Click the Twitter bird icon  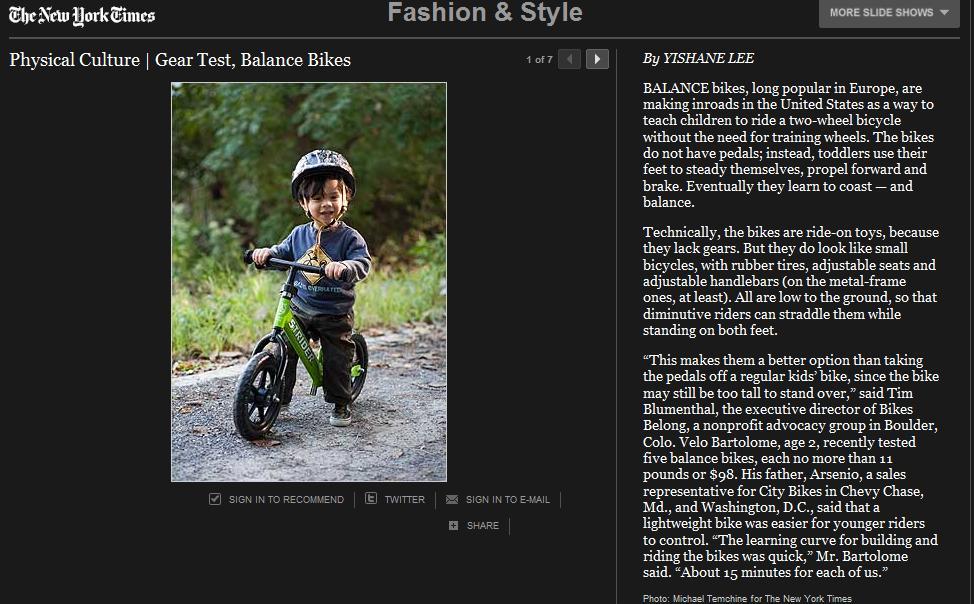[x=371, y=499]
